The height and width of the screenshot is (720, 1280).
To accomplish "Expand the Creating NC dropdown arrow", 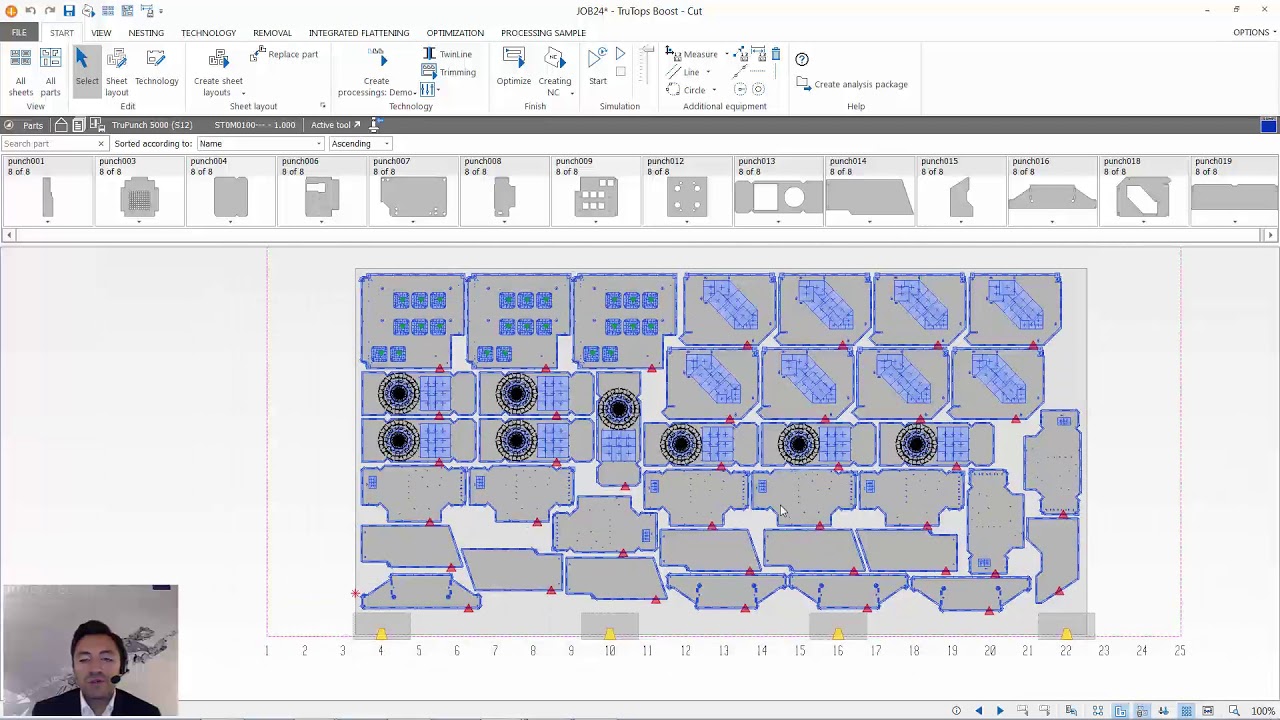I will point(572,93).
